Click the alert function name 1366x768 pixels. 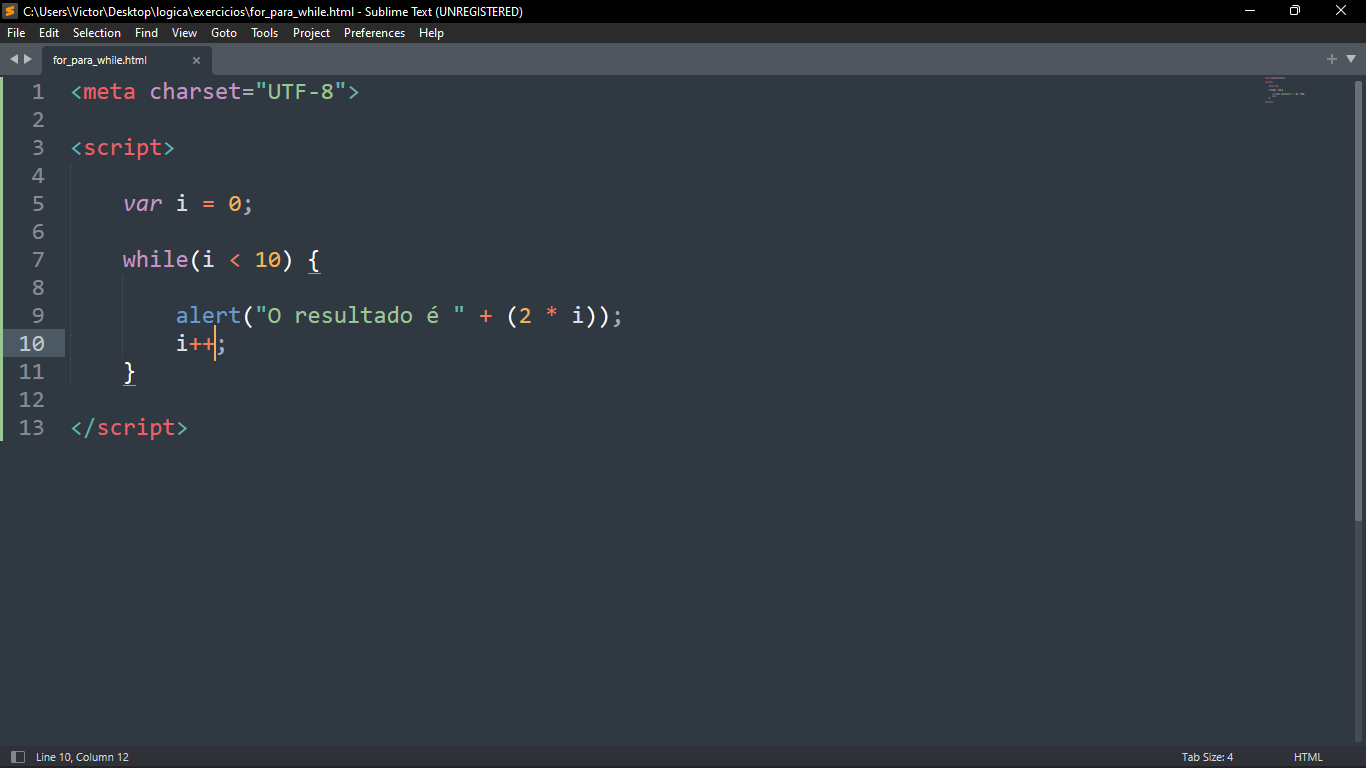click(x=209, y=316)
